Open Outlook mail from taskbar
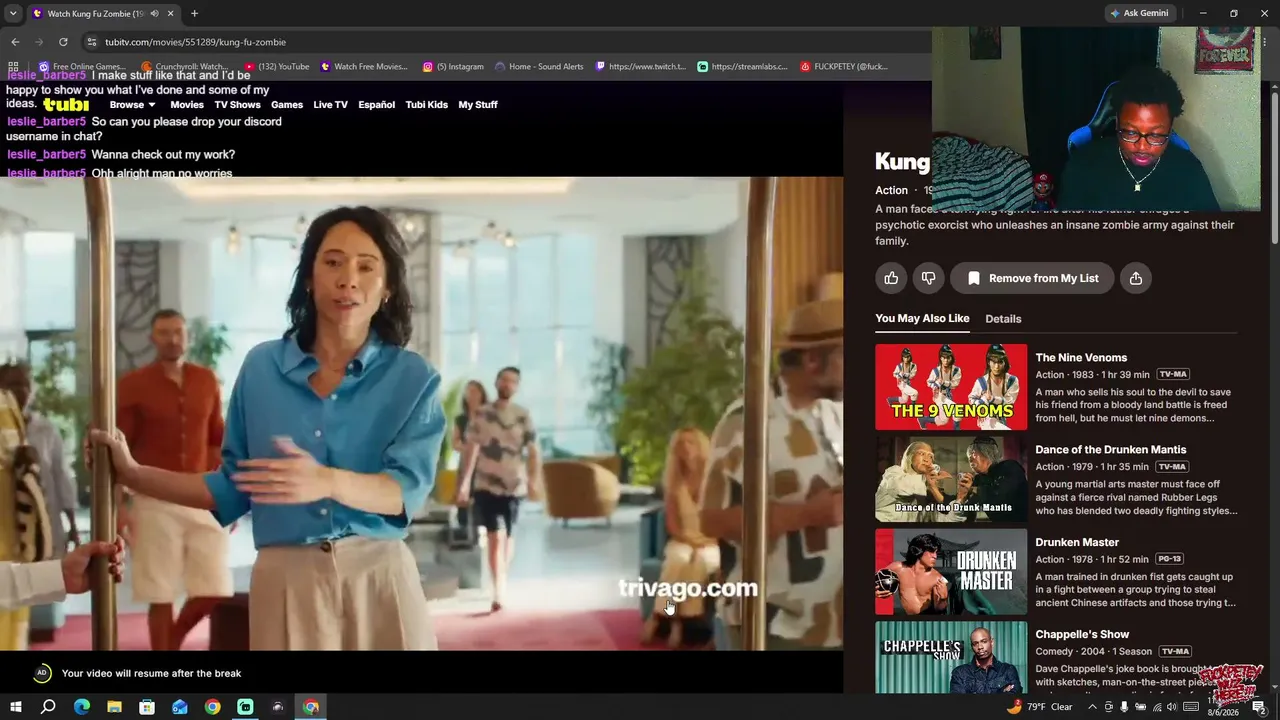Image resolution: width=1280 pixels, height=720 pixels. [x=180, y=707]
